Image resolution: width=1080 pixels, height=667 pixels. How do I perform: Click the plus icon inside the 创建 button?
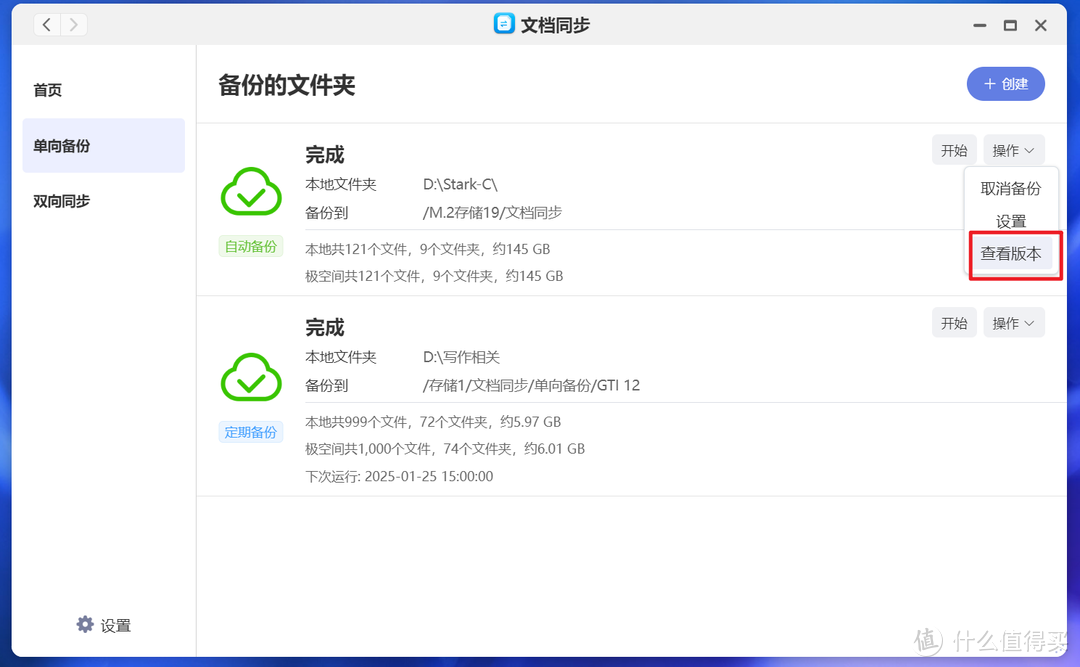[x=991, y=84]
